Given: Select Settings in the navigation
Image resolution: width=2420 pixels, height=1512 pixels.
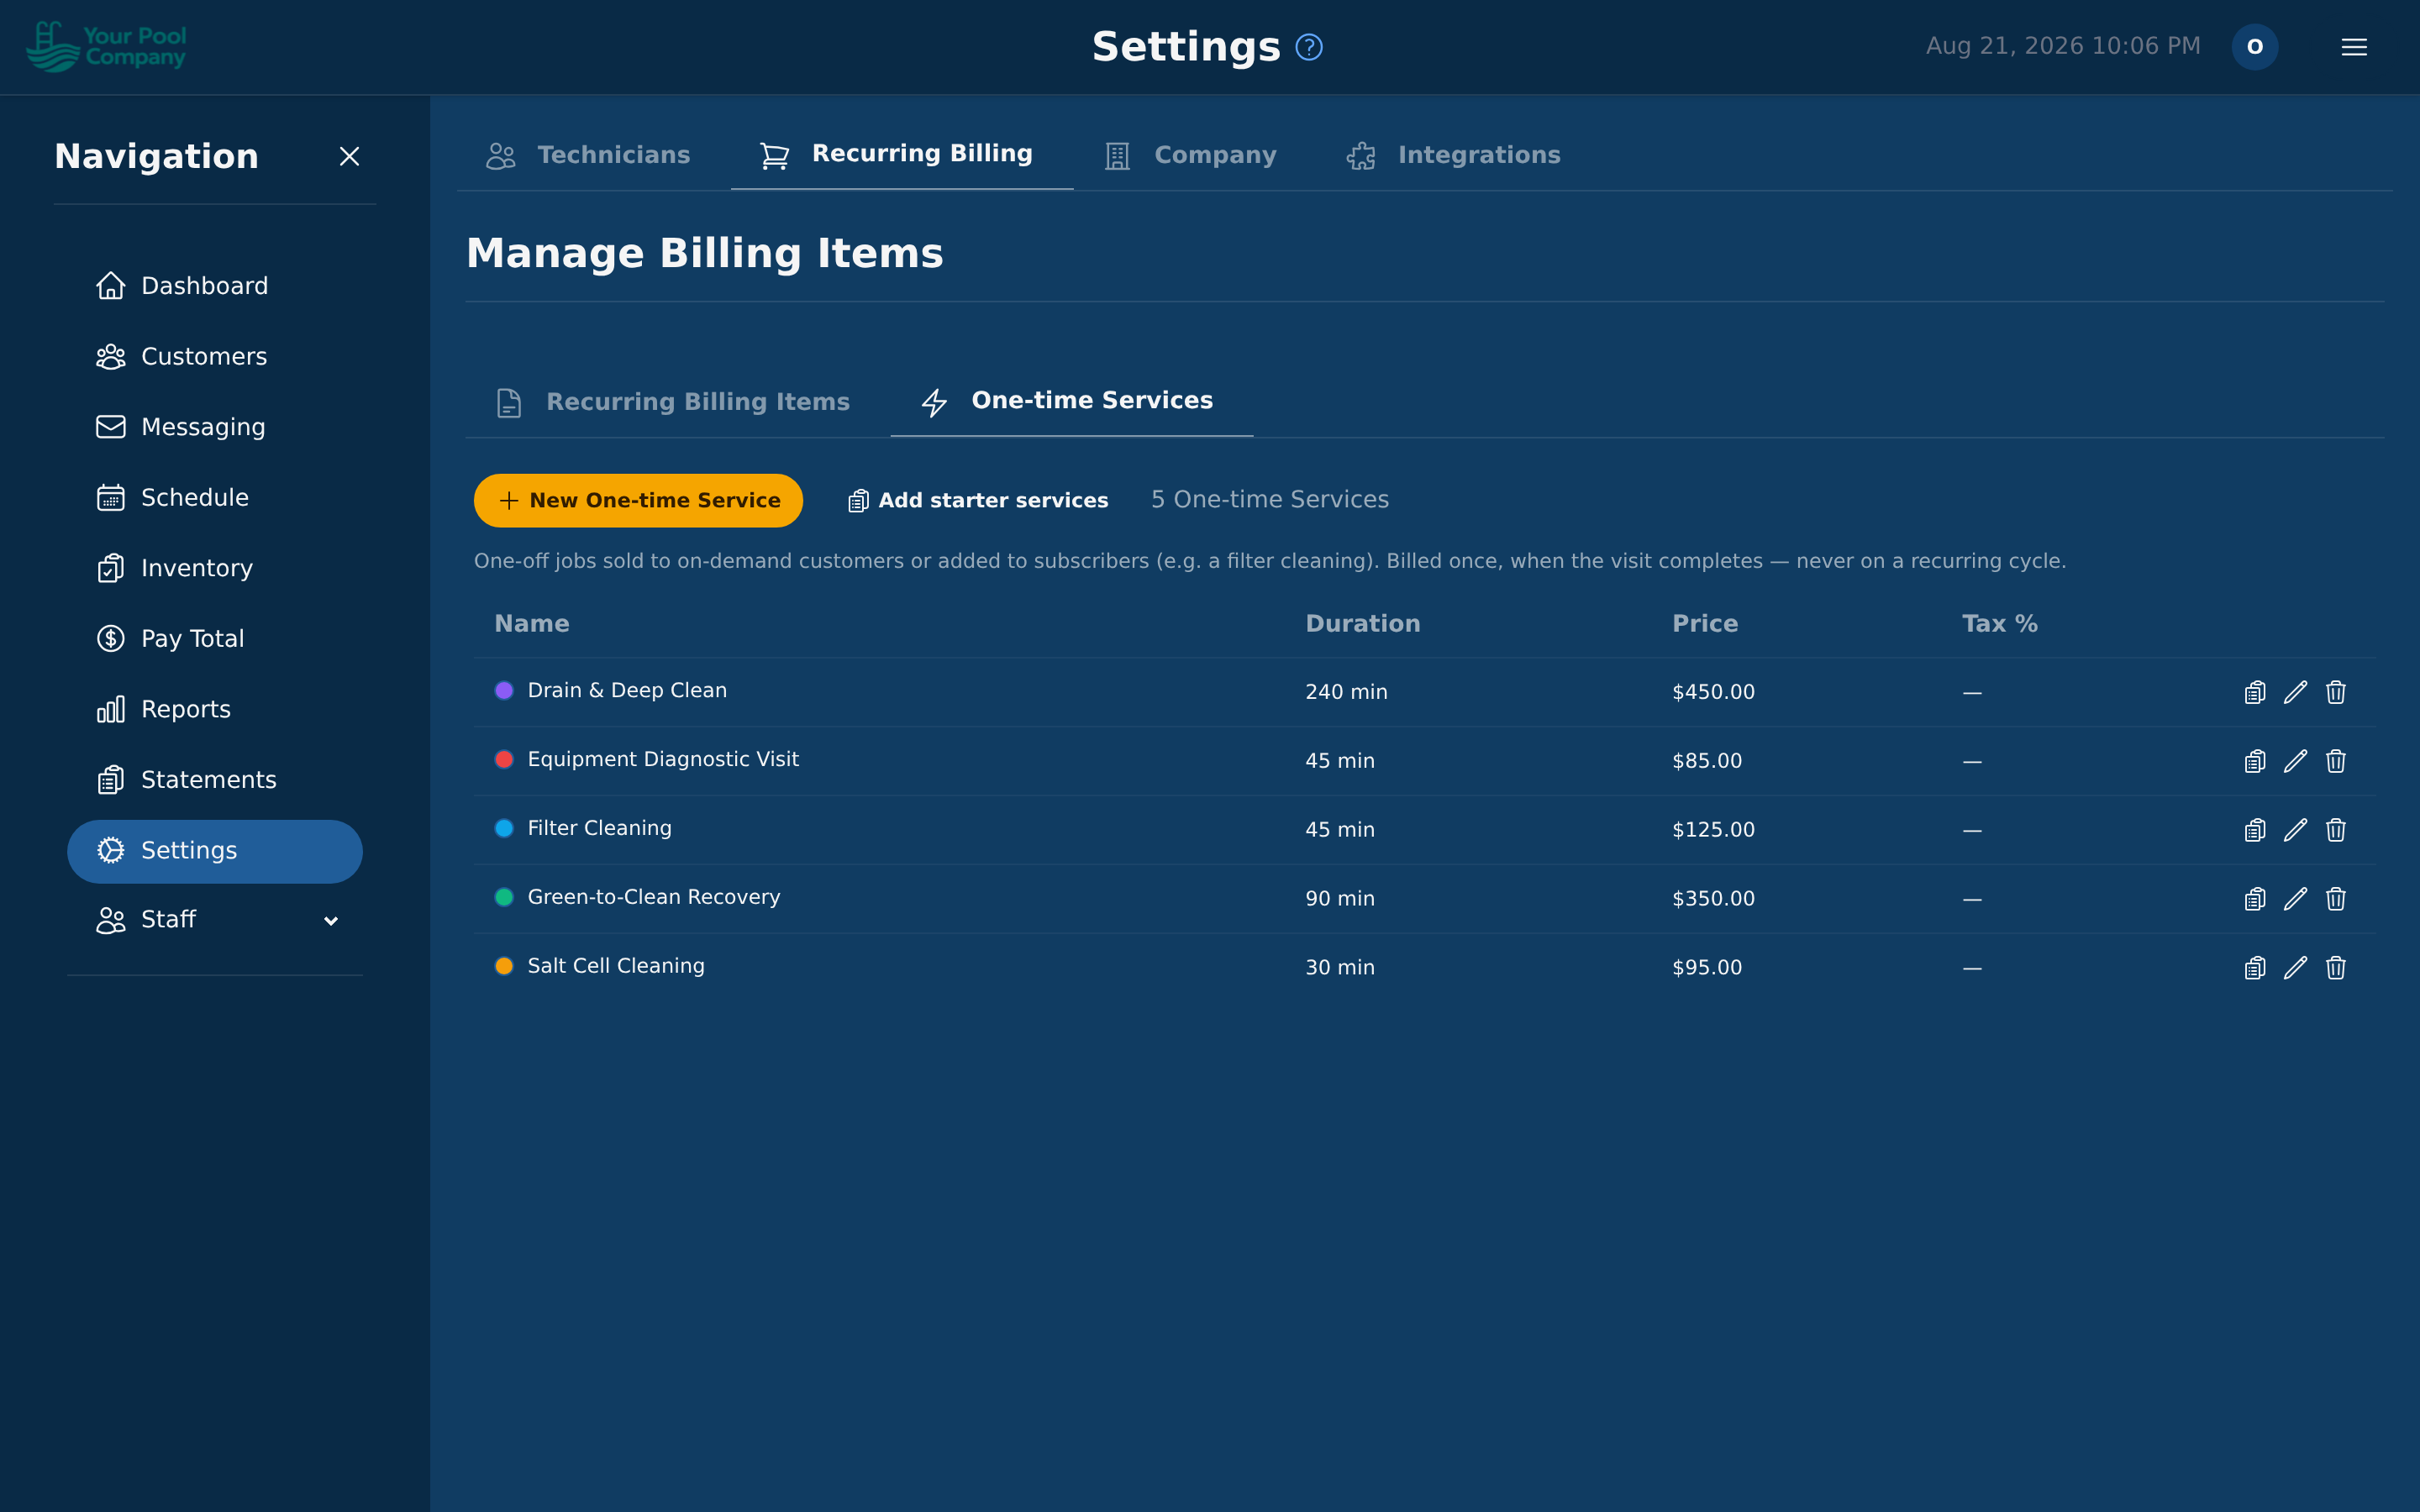Looking at the screenshot, I should click(215, 851).
